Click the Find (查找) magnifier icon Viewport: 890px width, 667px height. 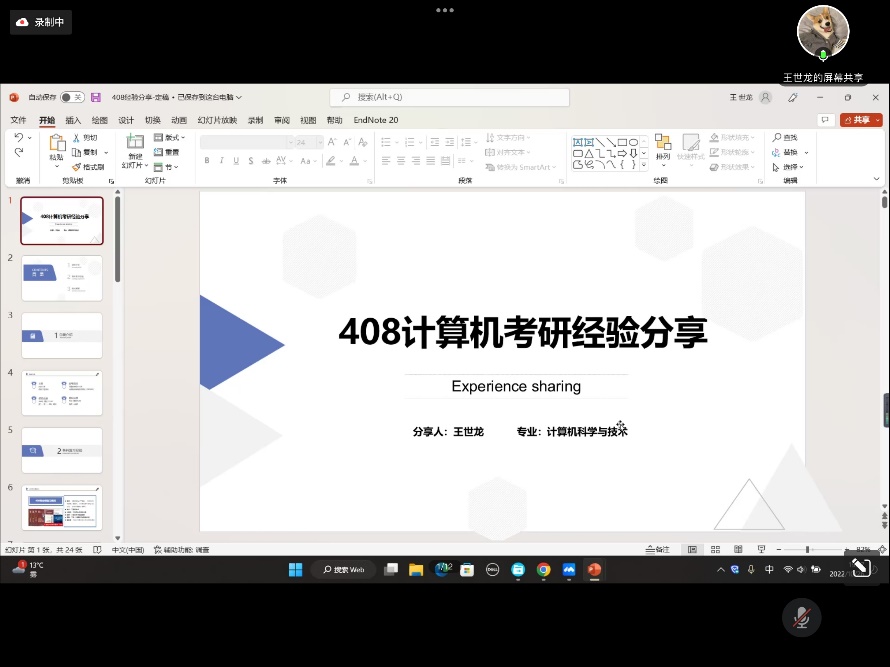point(777,137)
